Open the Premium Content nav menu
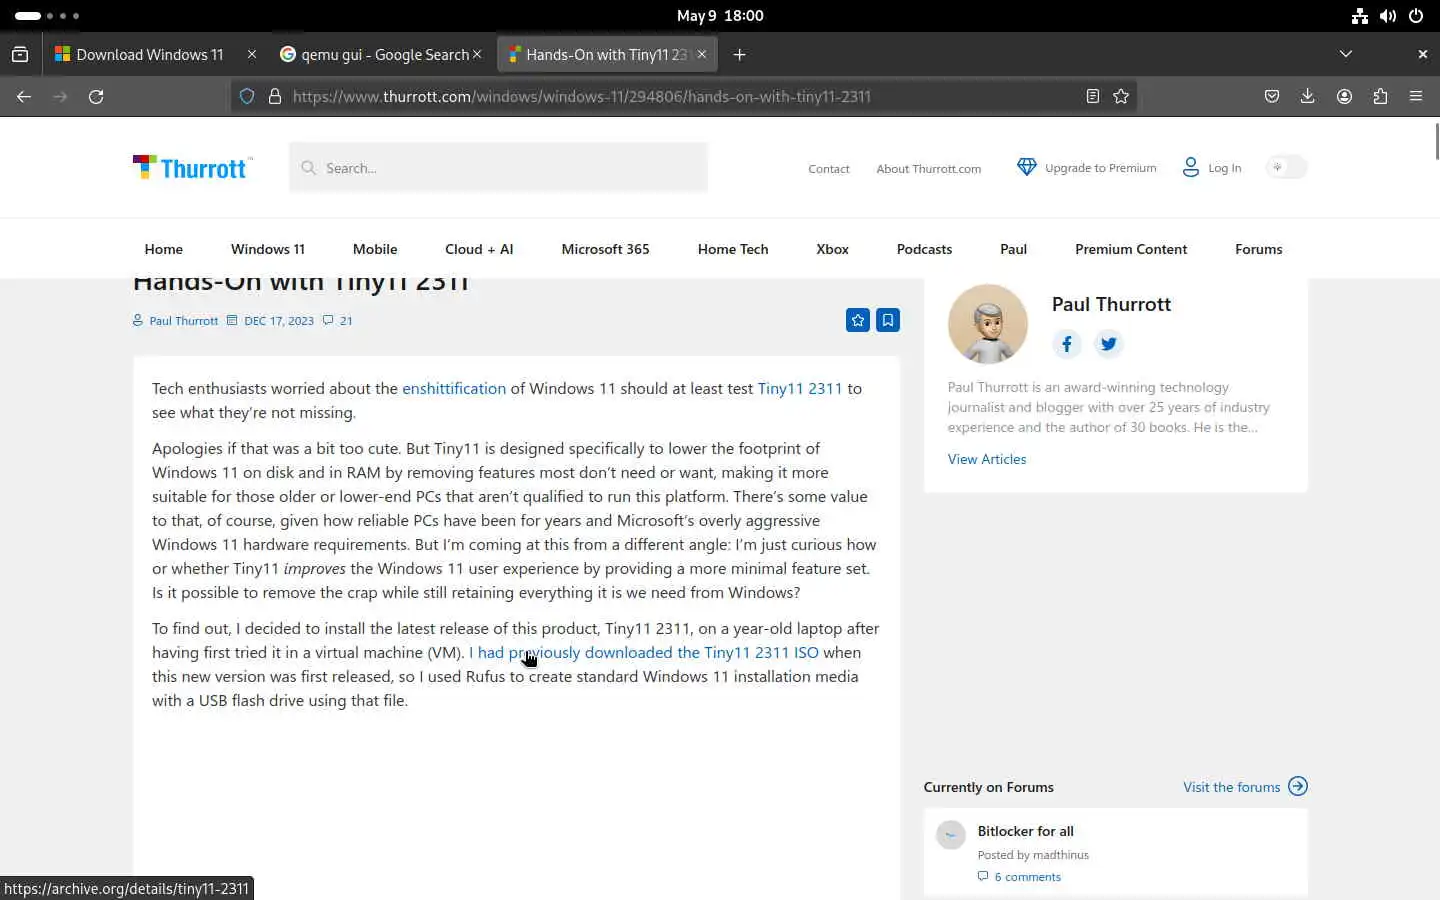1440x900 pixels. 1131,249
